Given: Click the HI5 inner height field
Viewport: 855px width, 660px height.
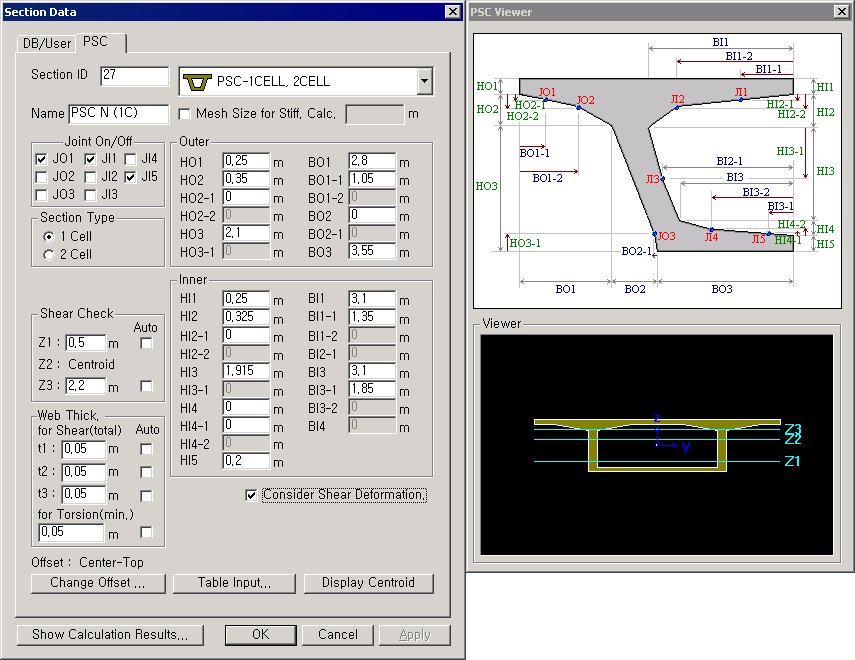Looking at the screenshot, I should pos(246,461).
